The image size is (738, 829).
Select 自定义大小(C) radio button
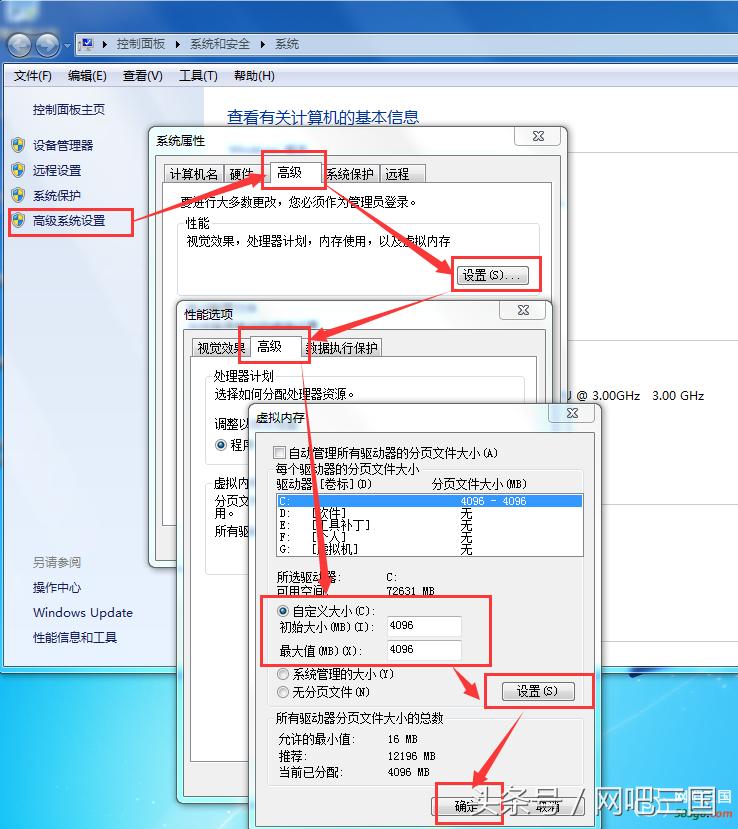tap(283, 611)
